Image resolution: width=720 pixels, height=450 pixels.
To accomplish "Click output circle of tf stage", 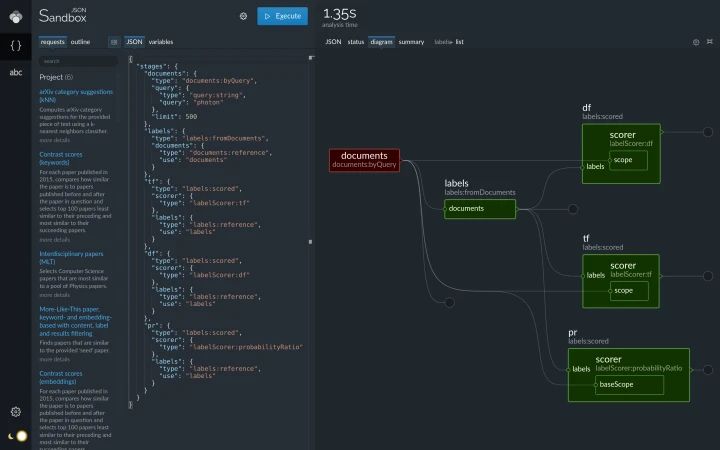I will click(708, 276).
